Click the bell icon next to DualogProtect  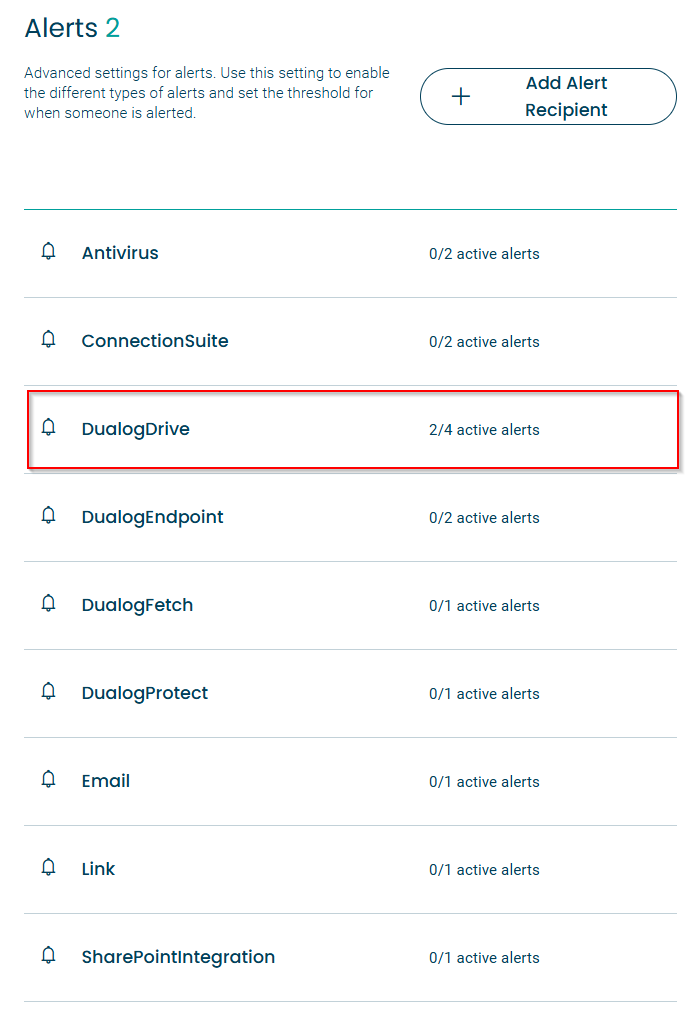(x=49, y=691)
